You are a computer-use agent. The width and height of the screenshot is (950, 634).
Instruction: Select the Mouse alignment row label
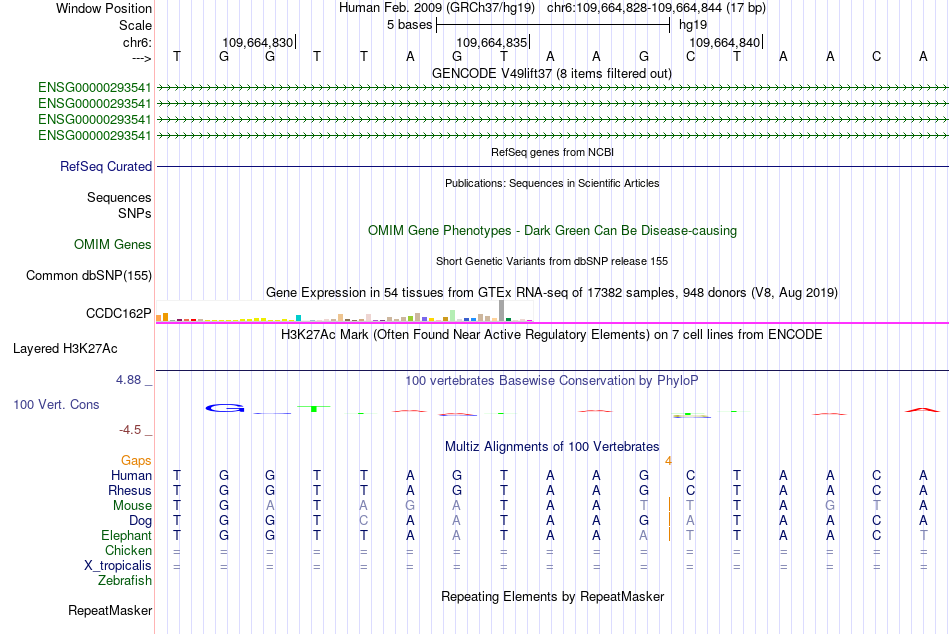pyautogui.click(x=132, y=506)
